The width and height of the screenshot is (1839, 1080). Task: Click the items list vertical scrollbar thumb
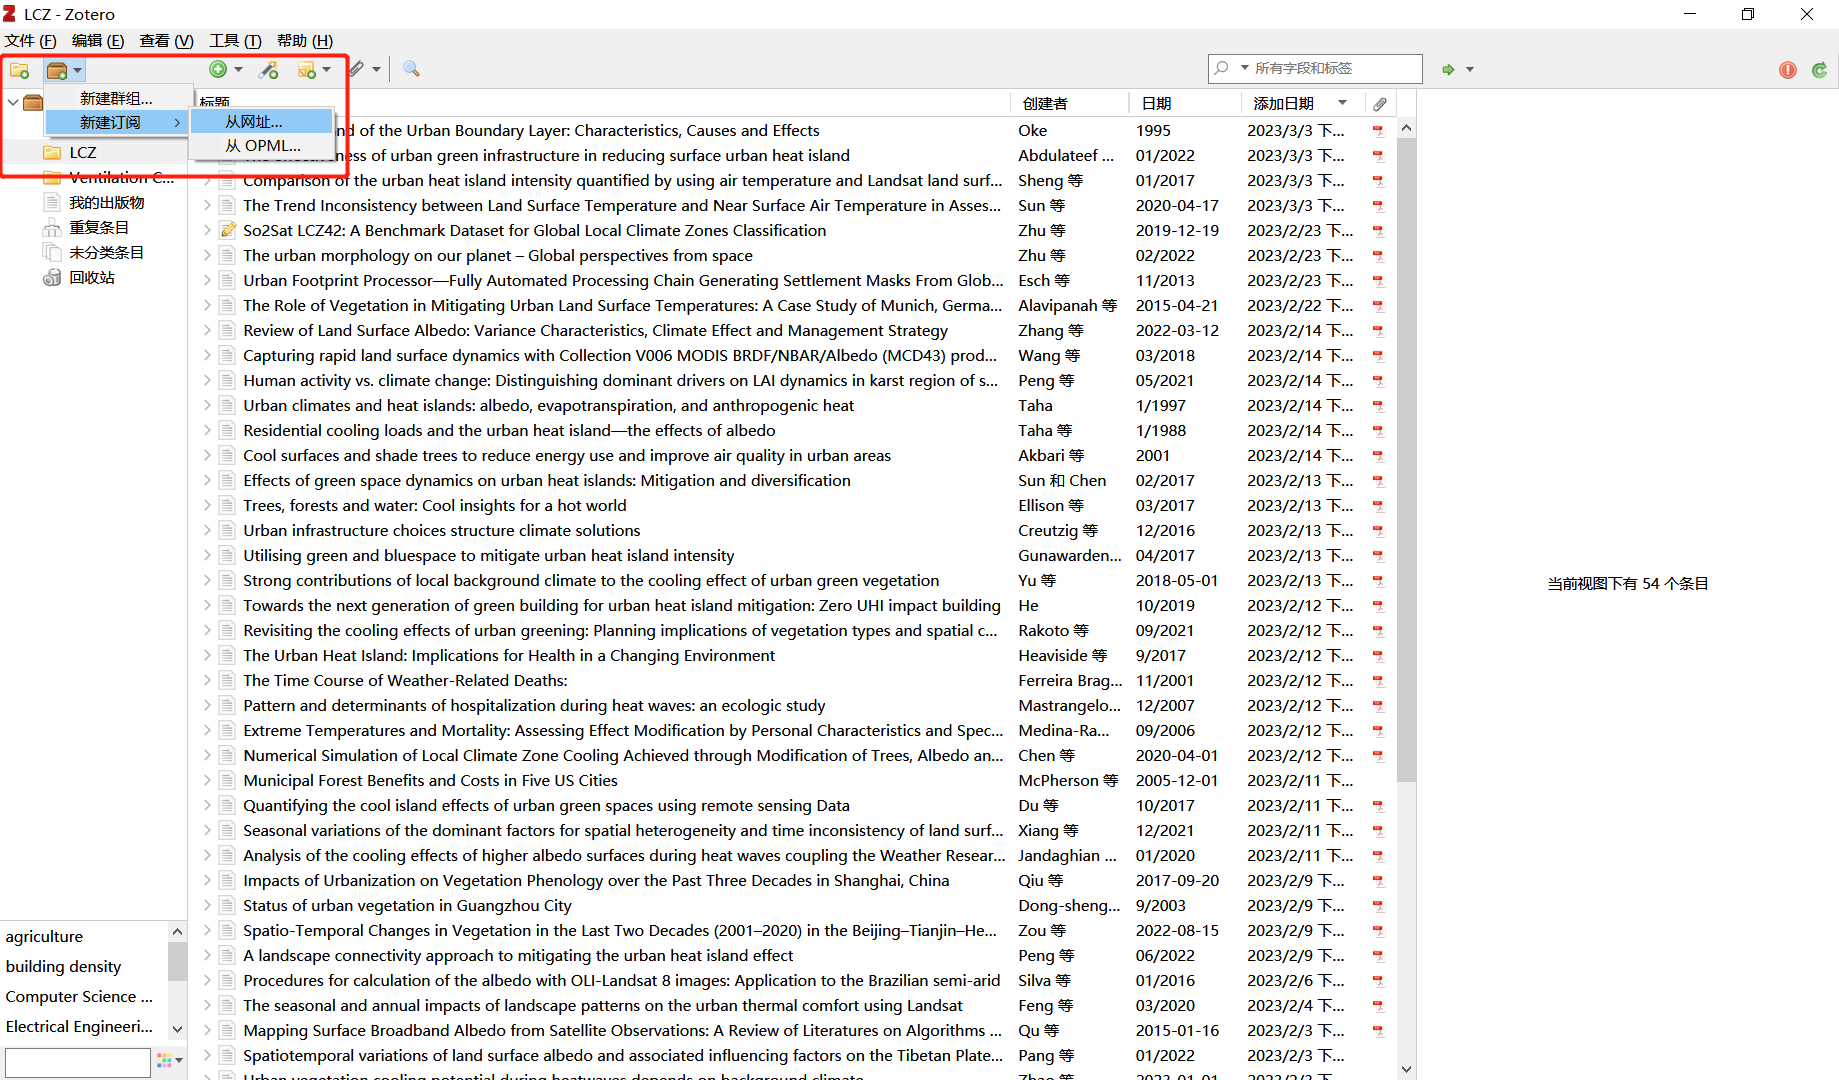pos(1406,460)
